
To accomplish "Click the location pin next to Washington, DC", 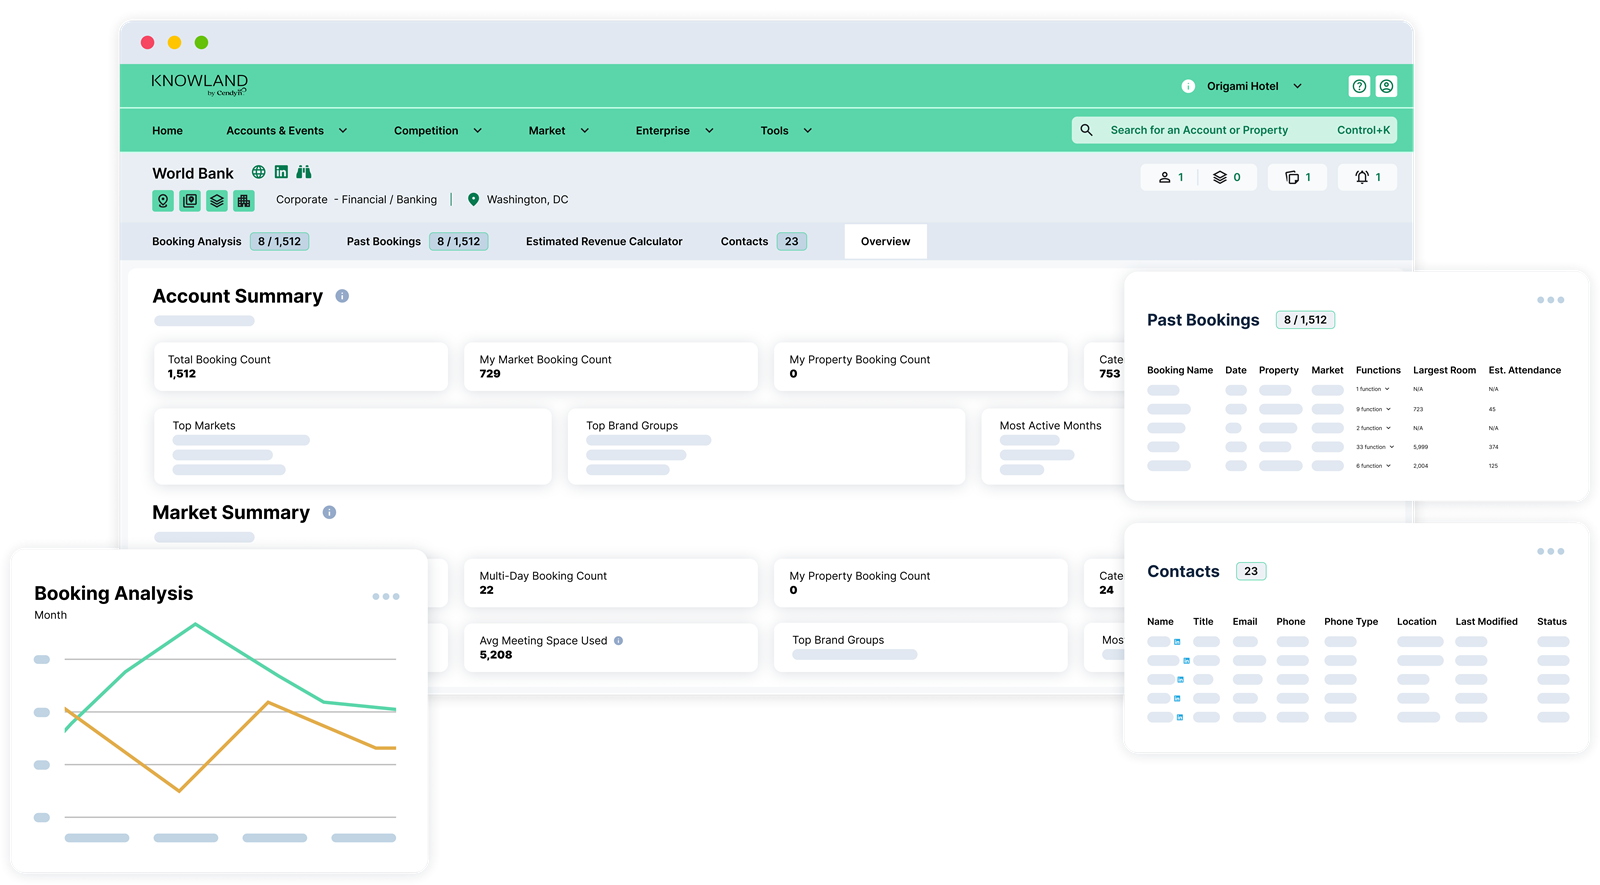I will (x=473, y=200).
